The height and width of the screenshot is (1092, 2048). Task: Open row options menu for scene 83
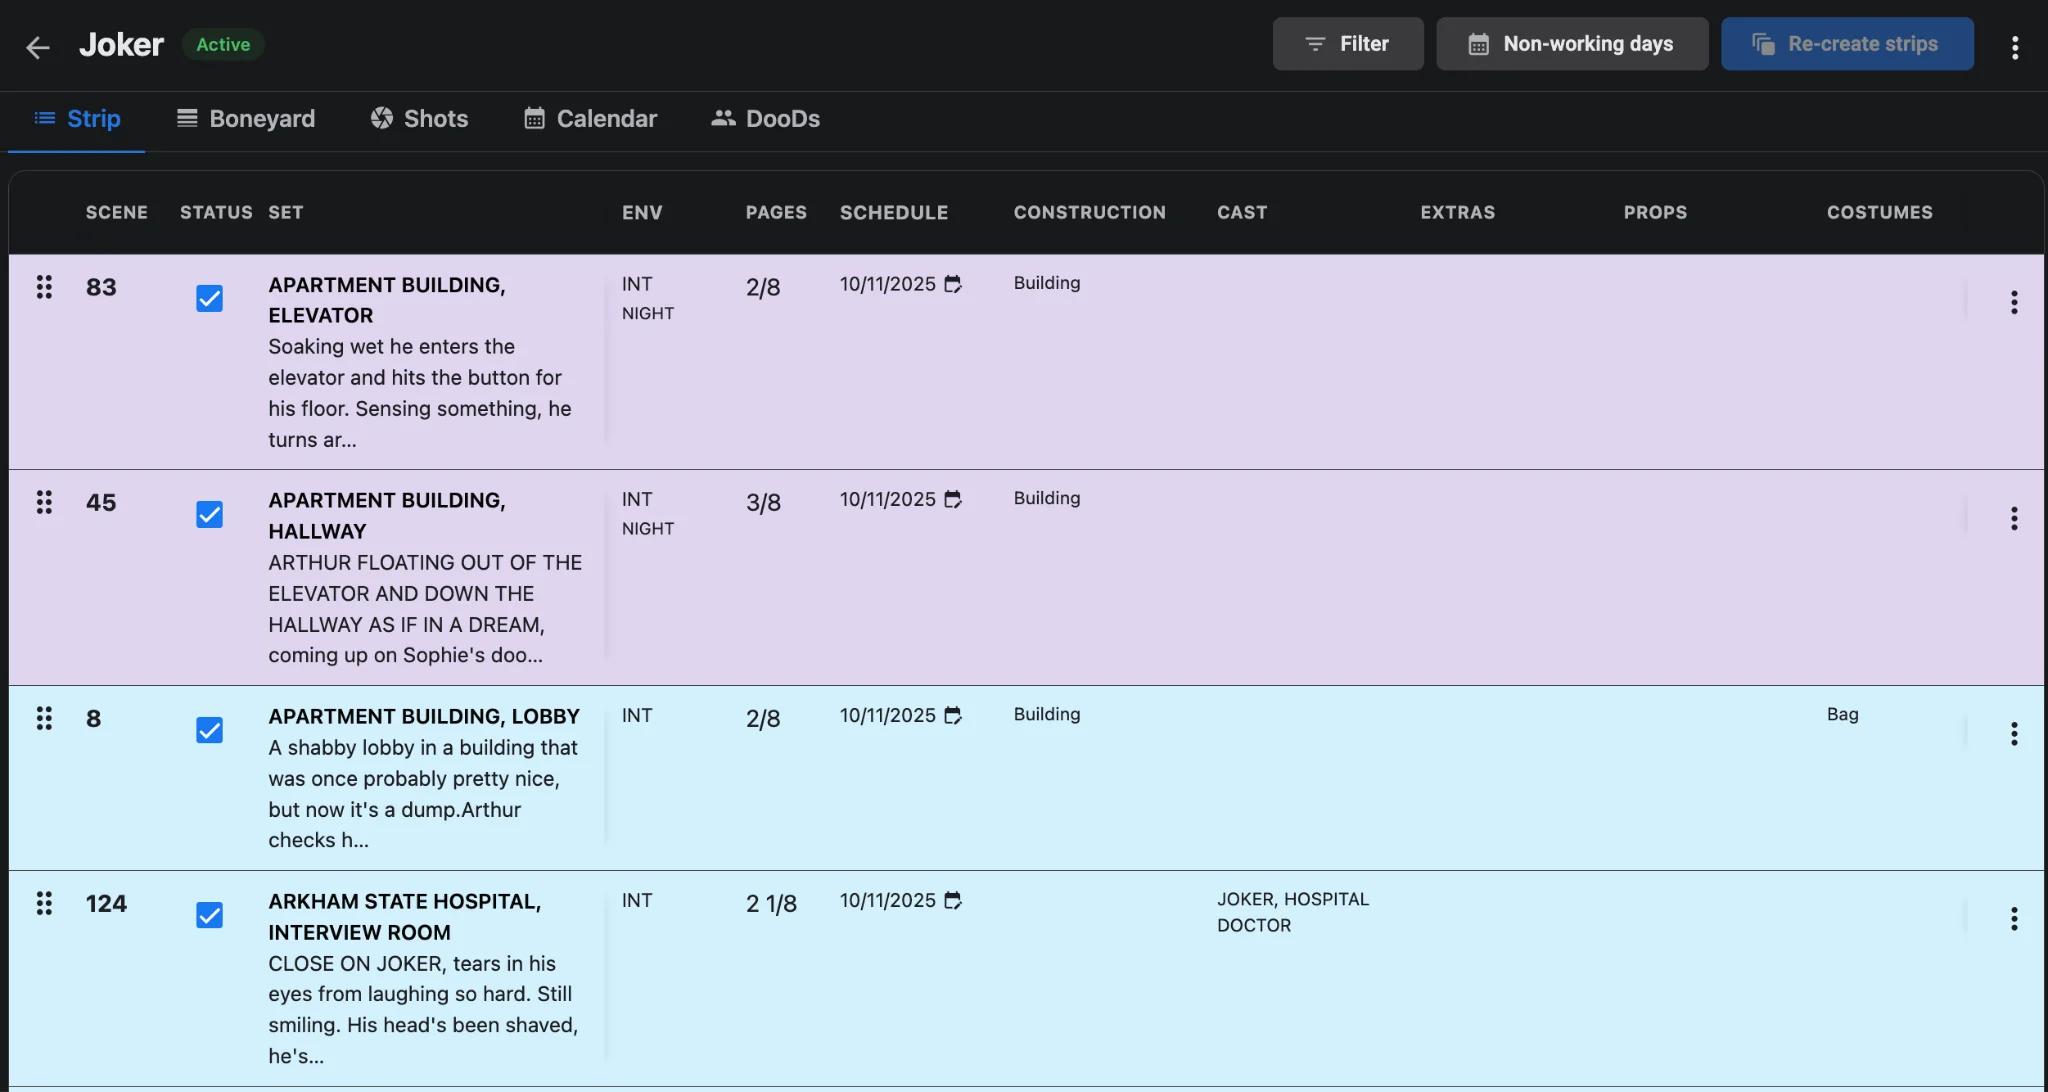pos(2014,303)
